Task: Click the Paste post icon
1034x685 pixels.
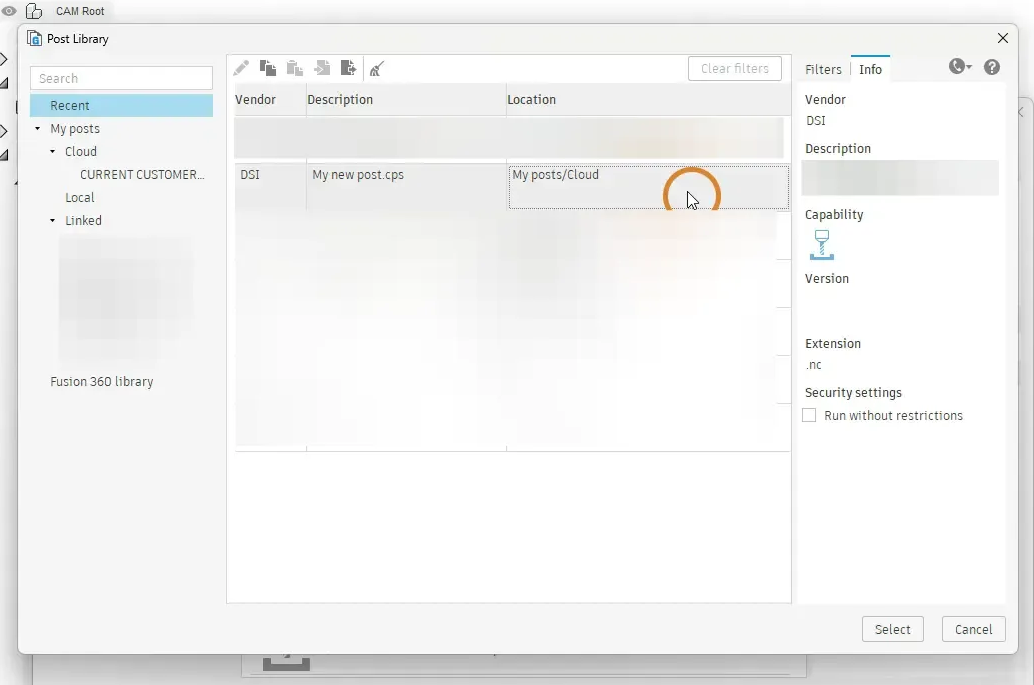Action: click(x=295, y=68)
